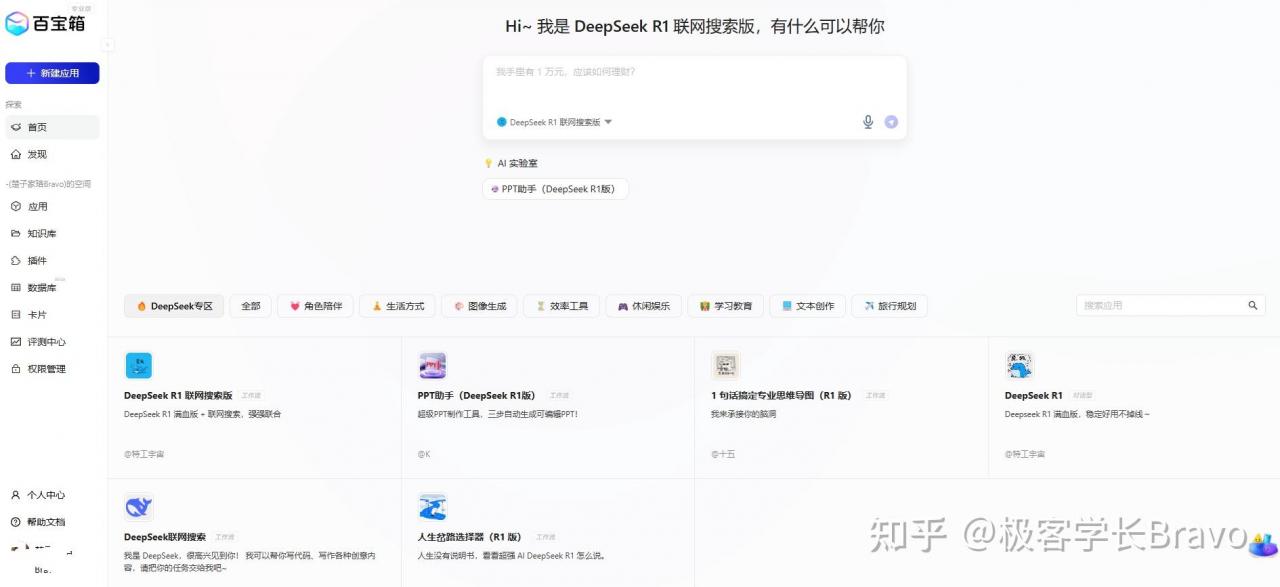Switch to the 图像生成 category tab
1280x587 pixels.
[x=479, y=306]
